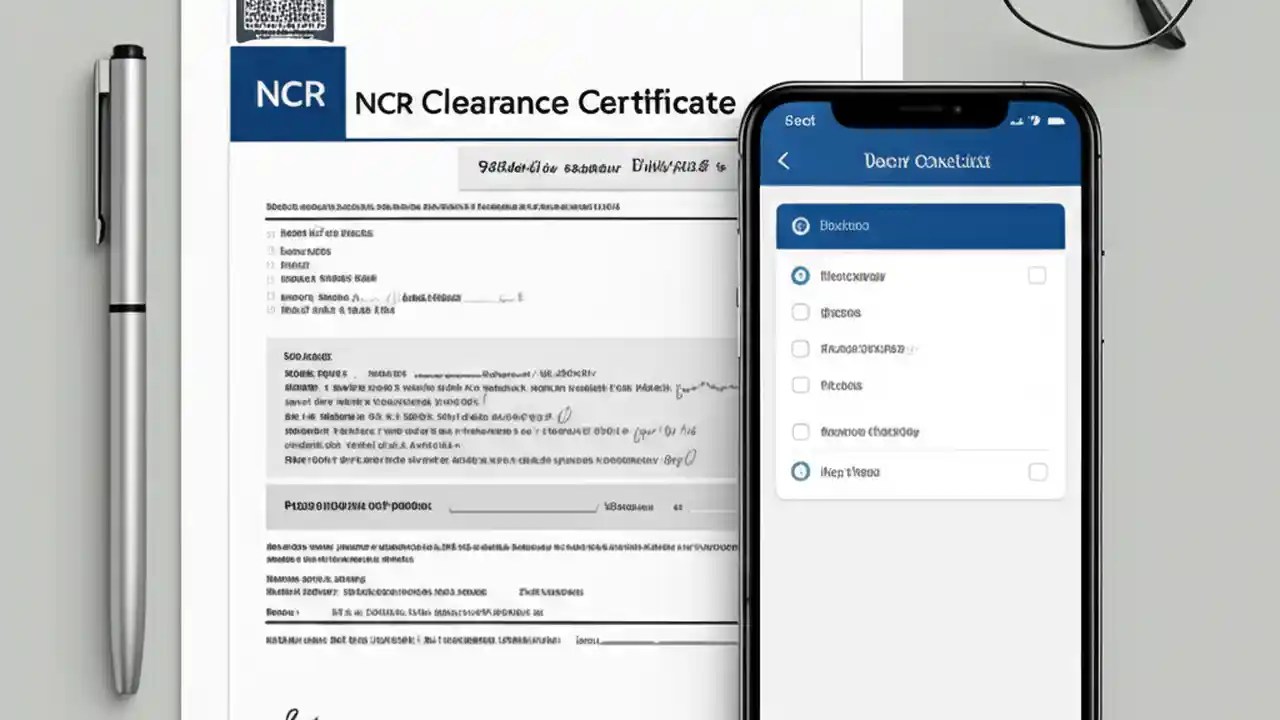This screenshot has width=1280, height=720.
Task: Tap the battery indicator in the status bar
Action: (1056, 120)
